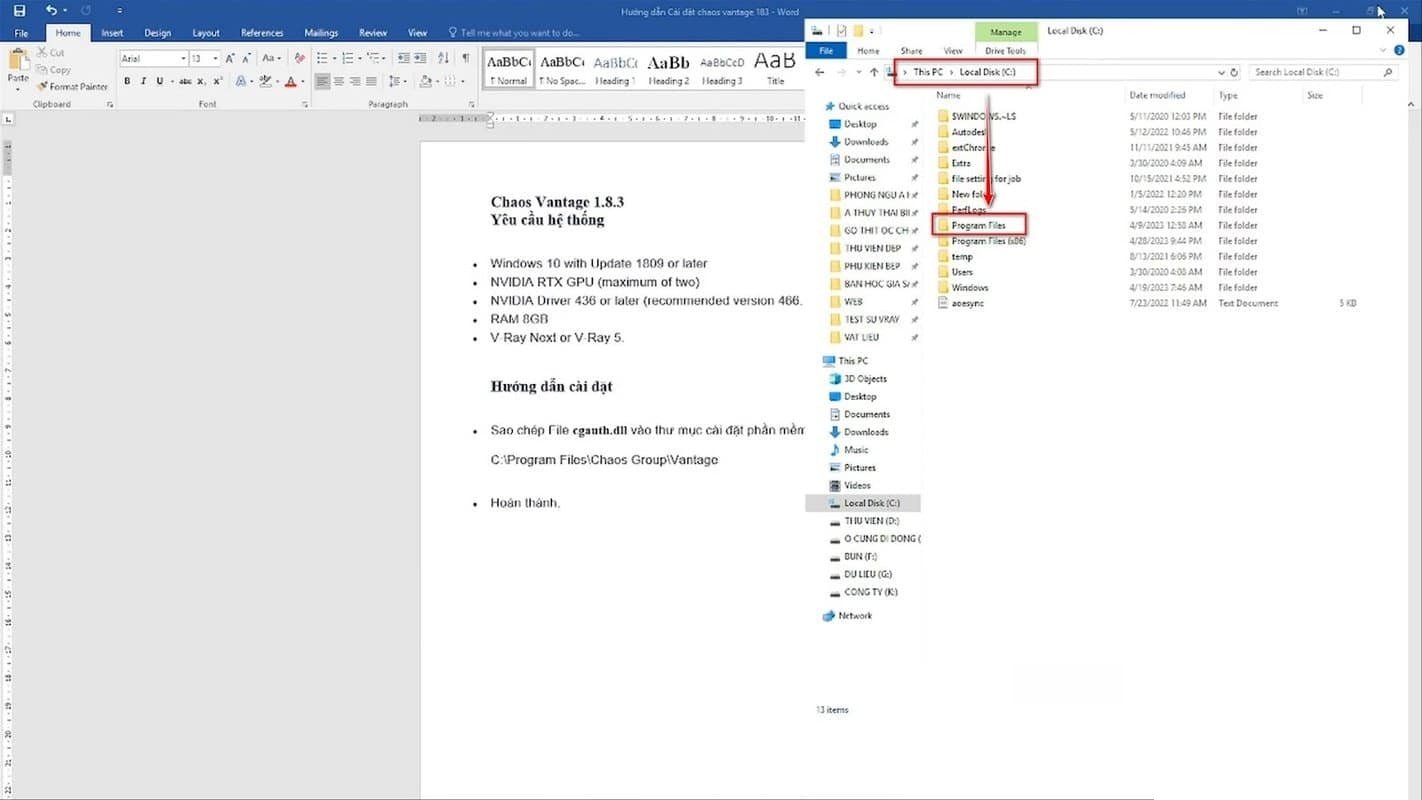Refresh the Local Disk (C:) folder view
This screenshot has height=800, width=1422.
tap(1234, 72)
